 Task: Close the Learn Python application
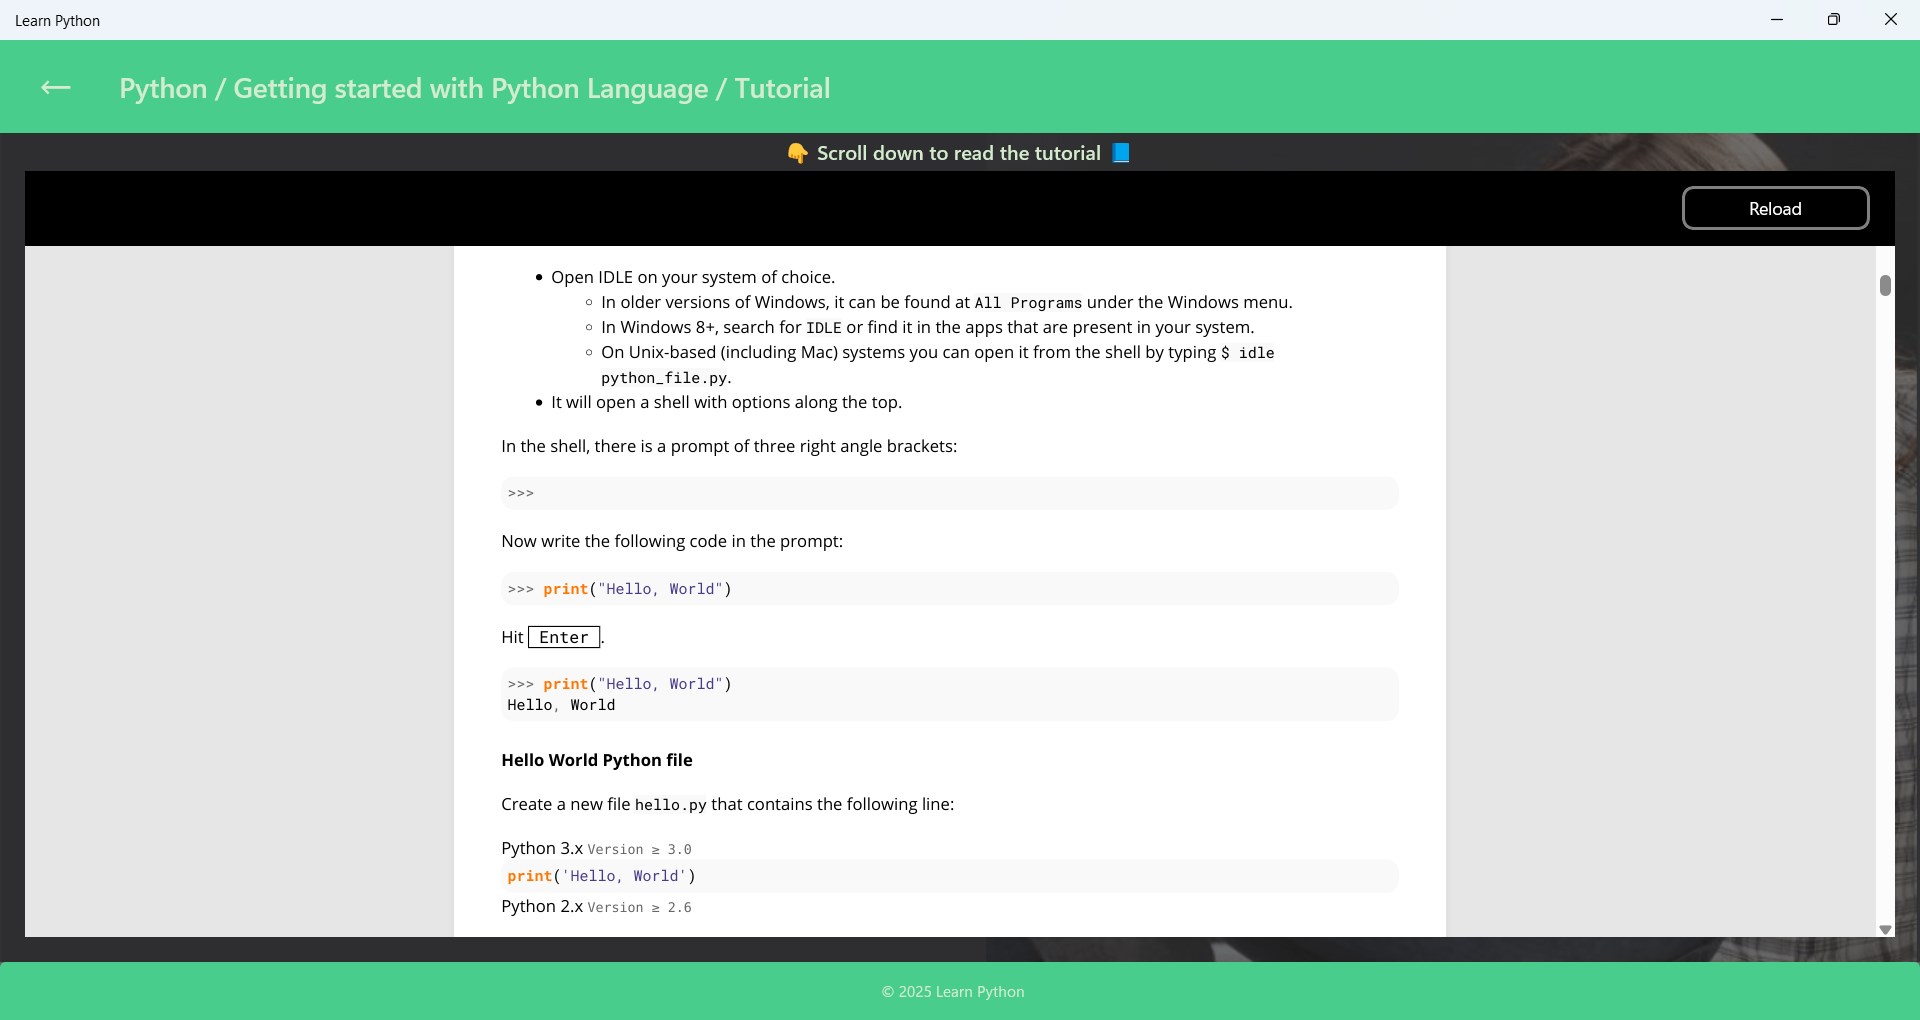point(1891,19)
